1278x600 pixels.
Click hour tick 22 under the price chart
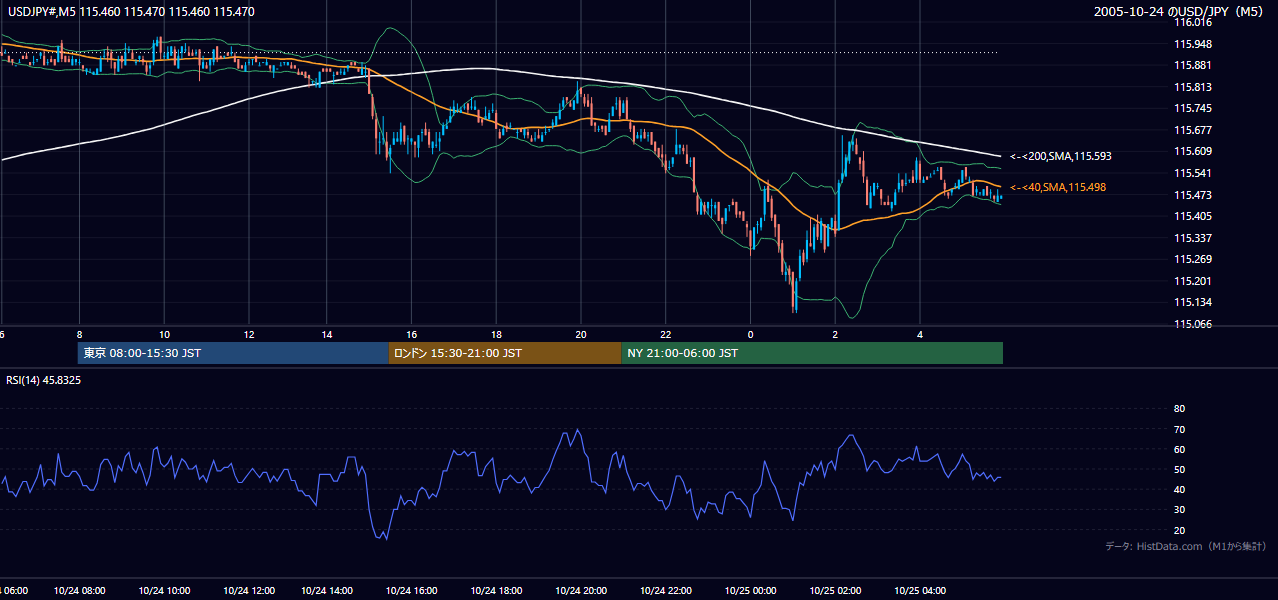pyautogui.click(x=665, y=334)
